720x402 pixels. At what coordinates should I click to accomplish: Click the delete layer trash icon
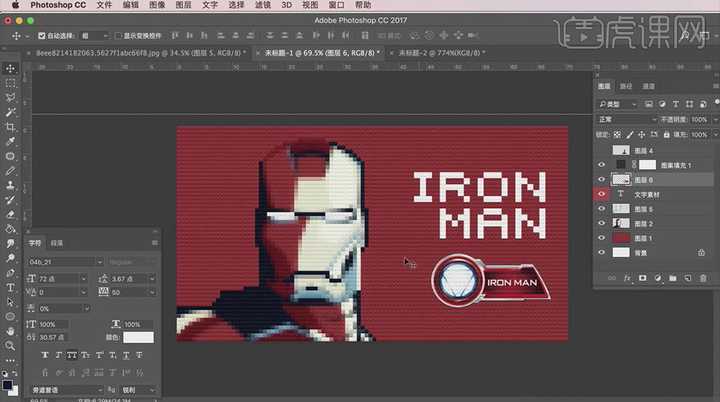click(703, 278)
